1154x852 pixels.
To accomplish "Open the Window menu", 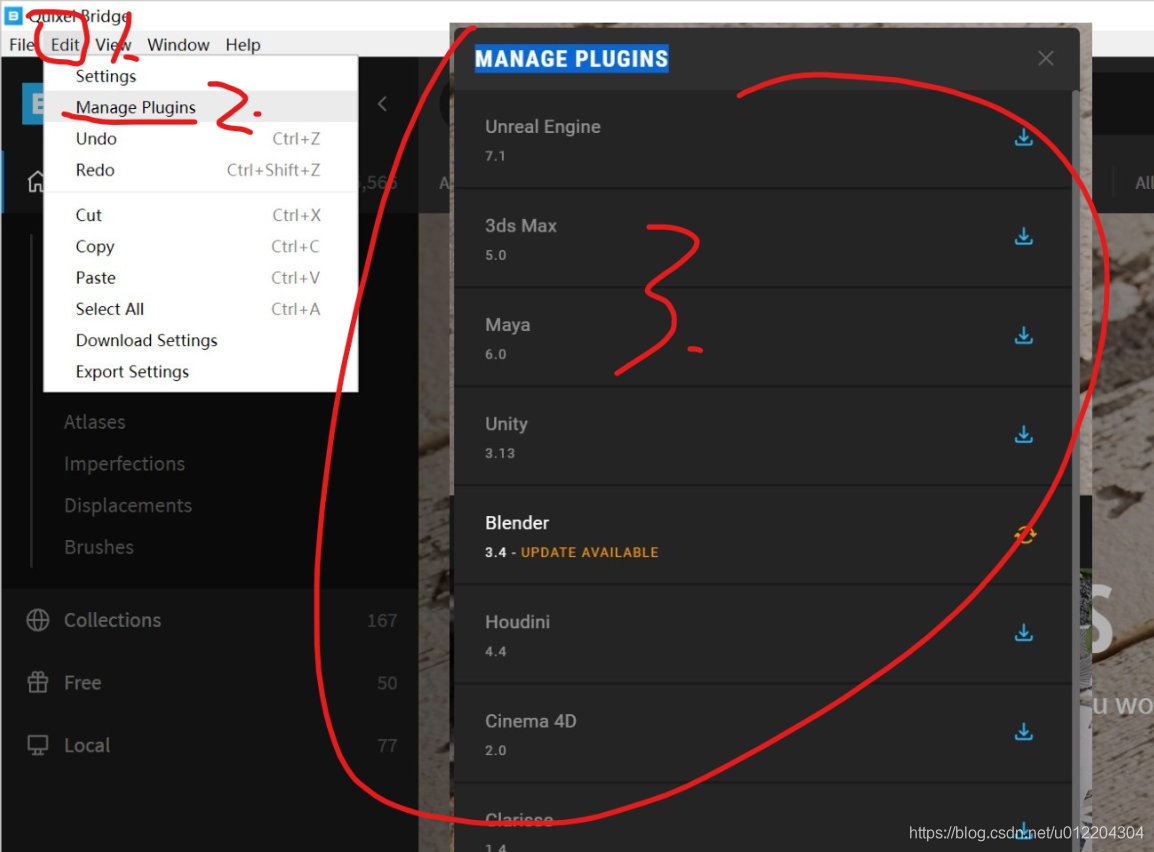I will pos(178,45).
